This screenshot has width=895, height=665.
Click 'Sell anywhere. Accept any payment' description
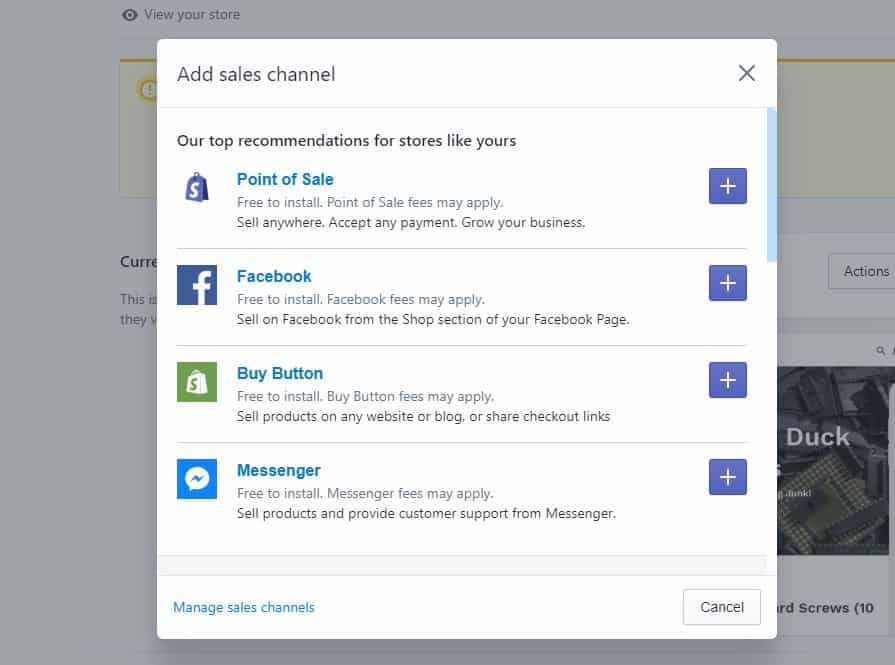(x=411, y=222)
